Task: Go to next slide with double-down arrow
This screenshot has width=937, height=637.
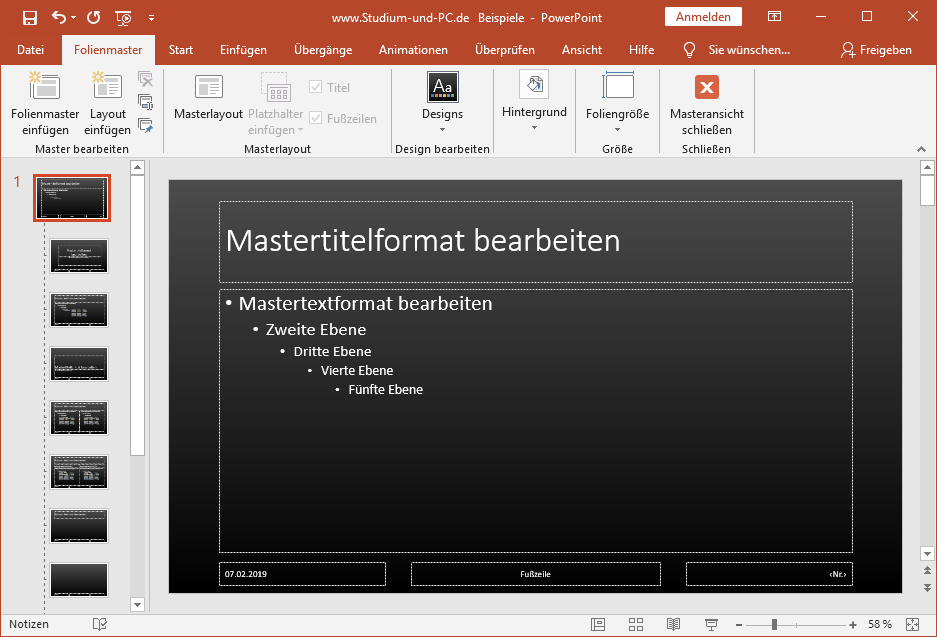Action: coord(927,587)
